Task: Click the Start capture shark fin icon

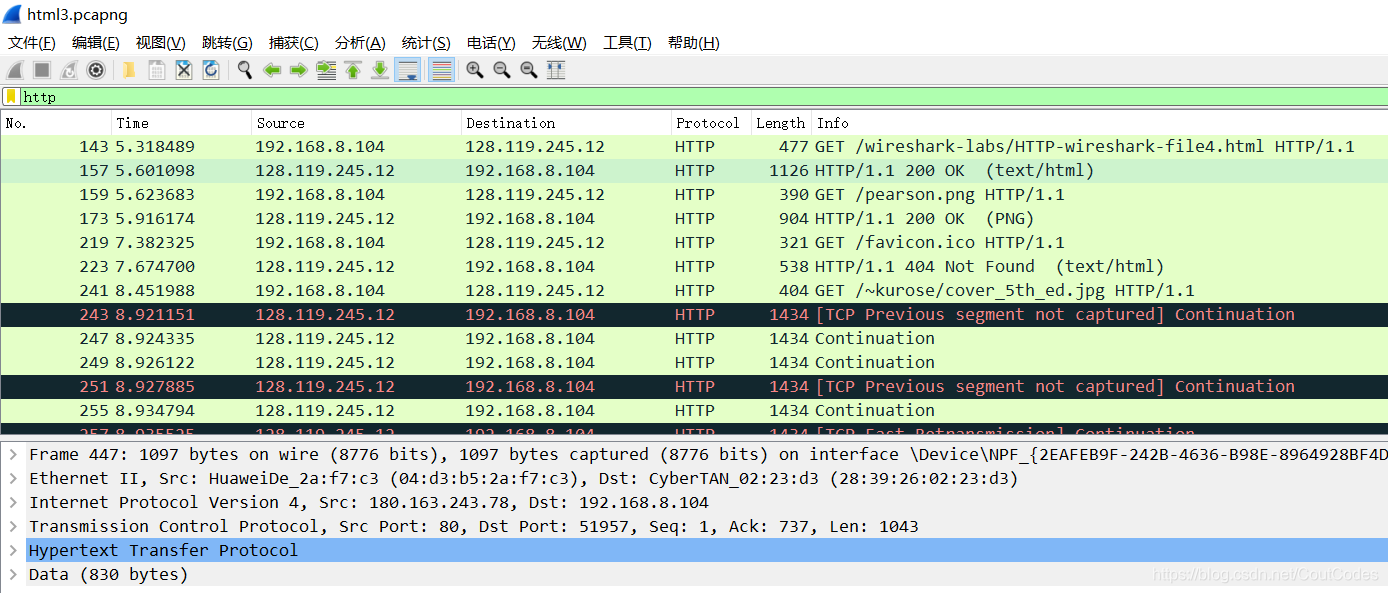Action: pyautogui.click(x=15, y=70)
